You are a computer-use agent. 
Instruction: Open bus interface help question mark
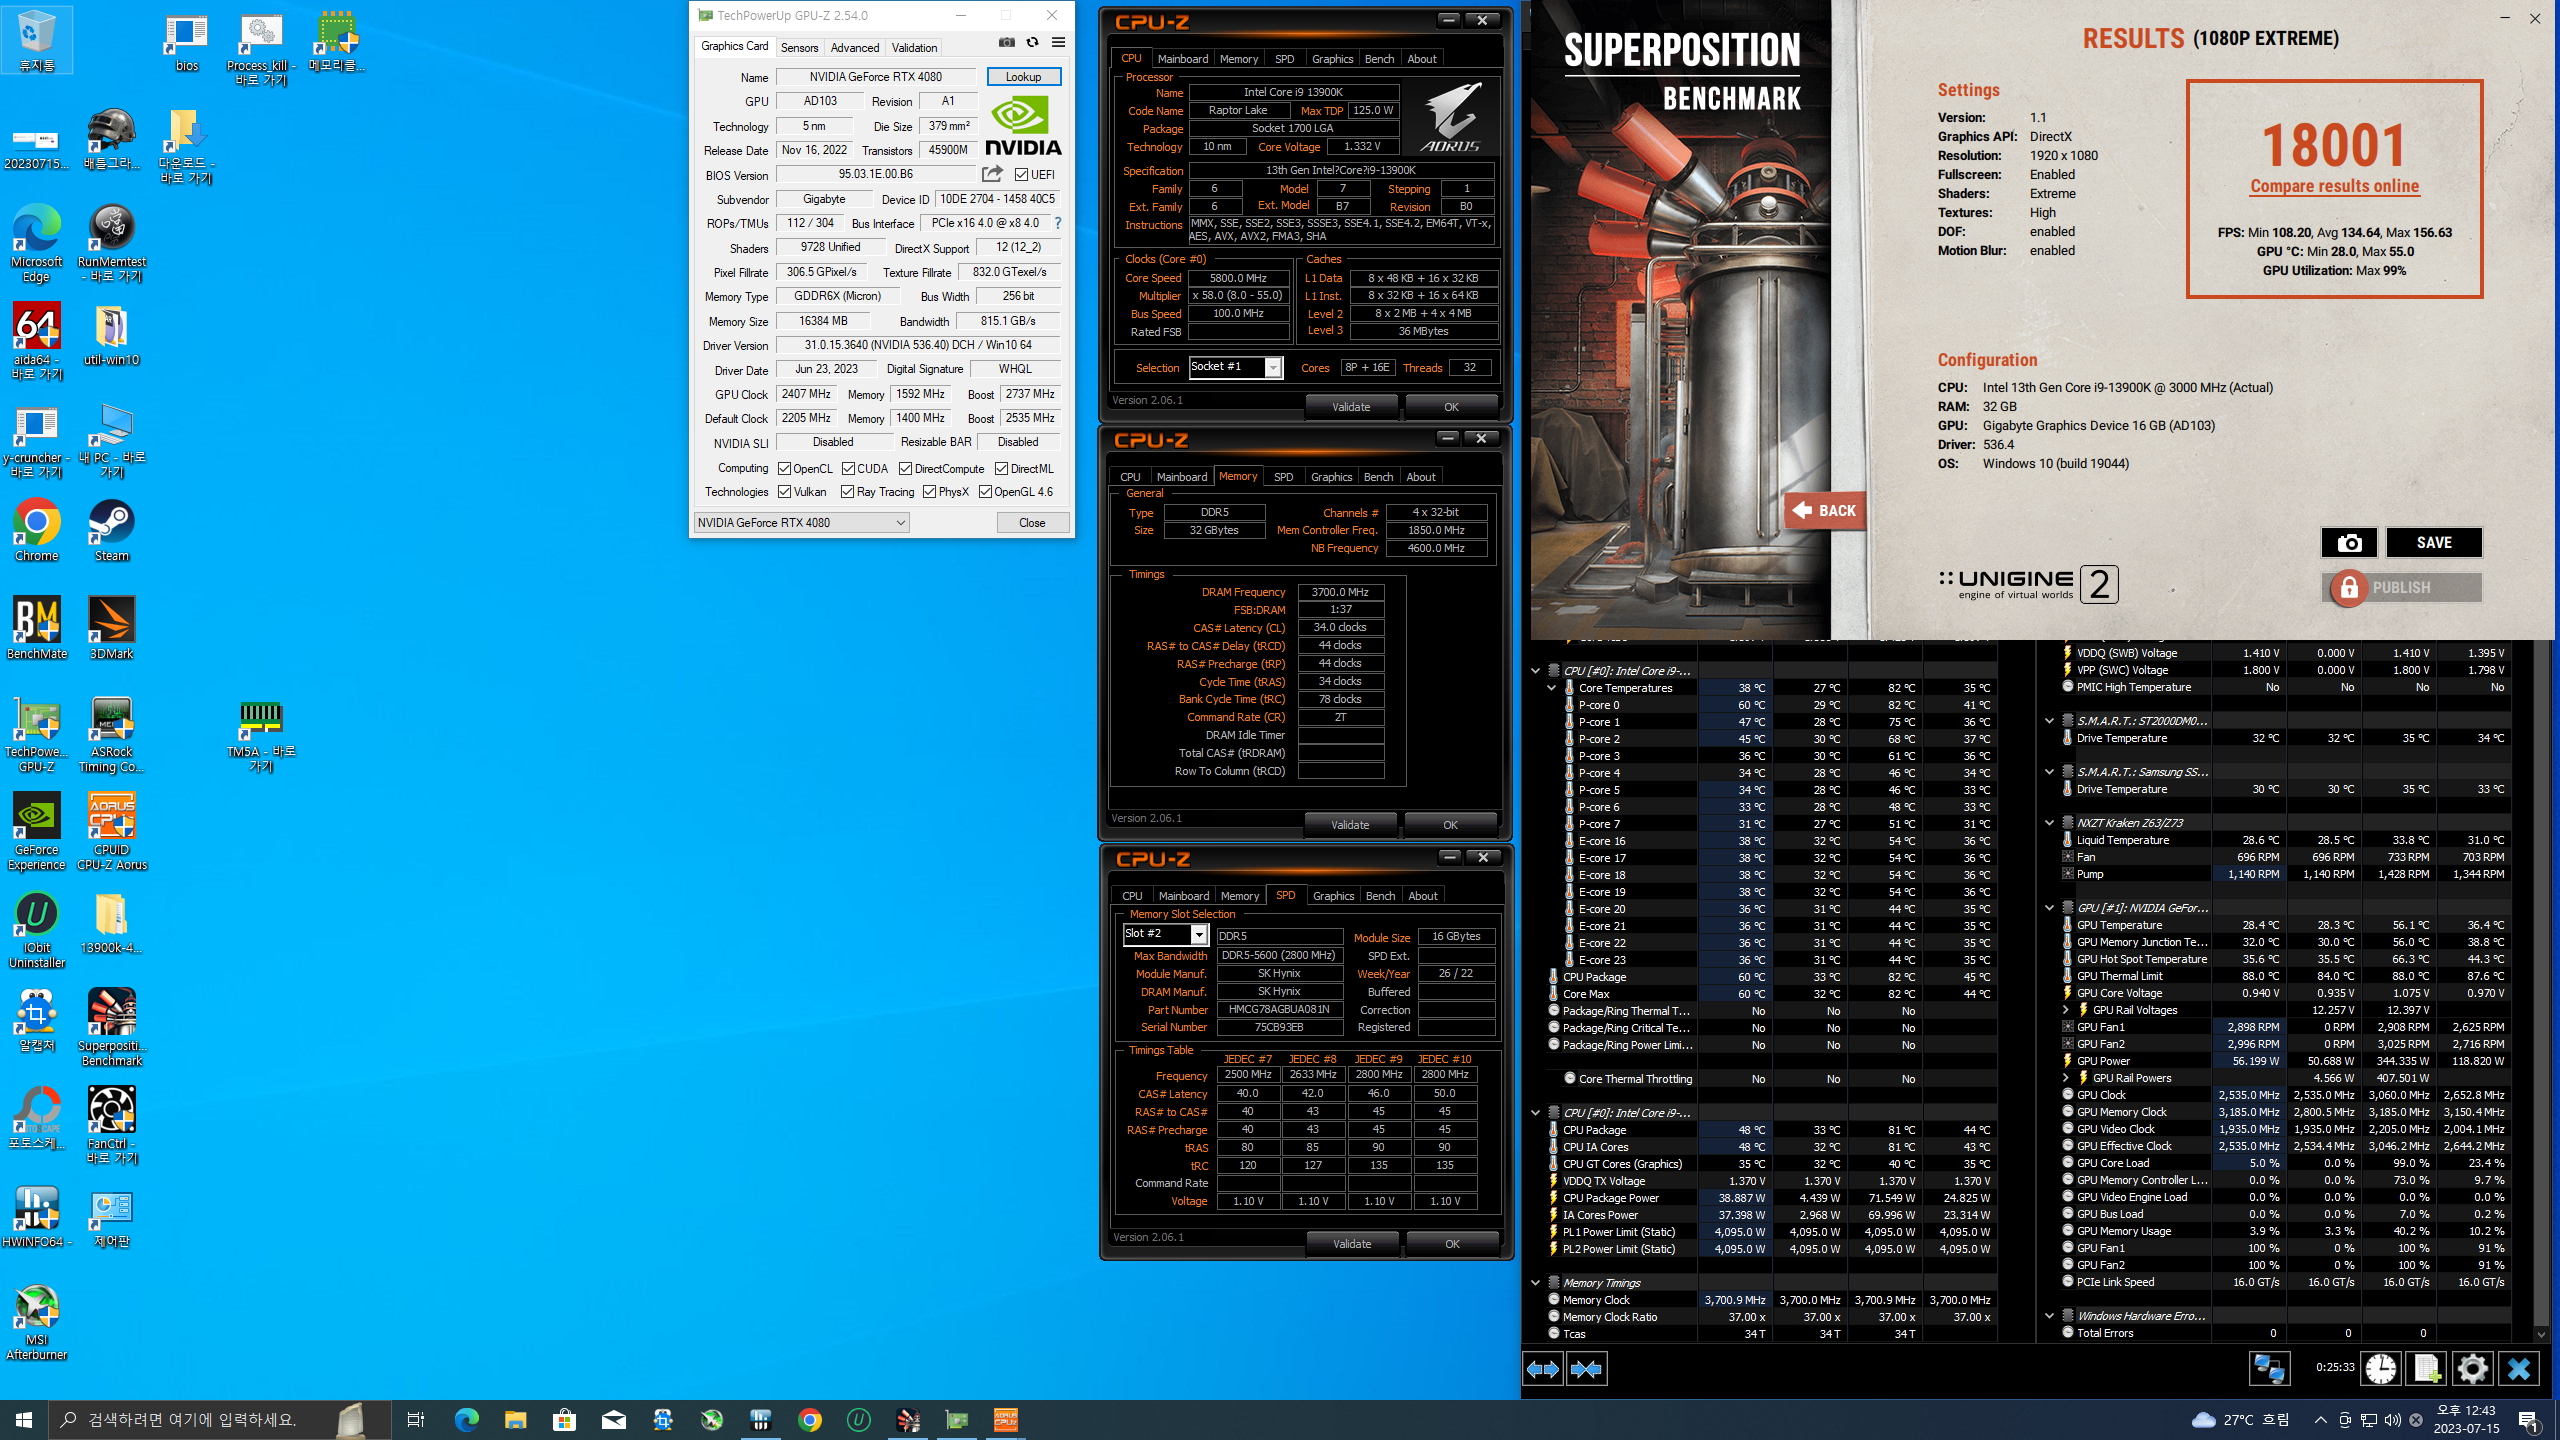[x=1058, y=223]
